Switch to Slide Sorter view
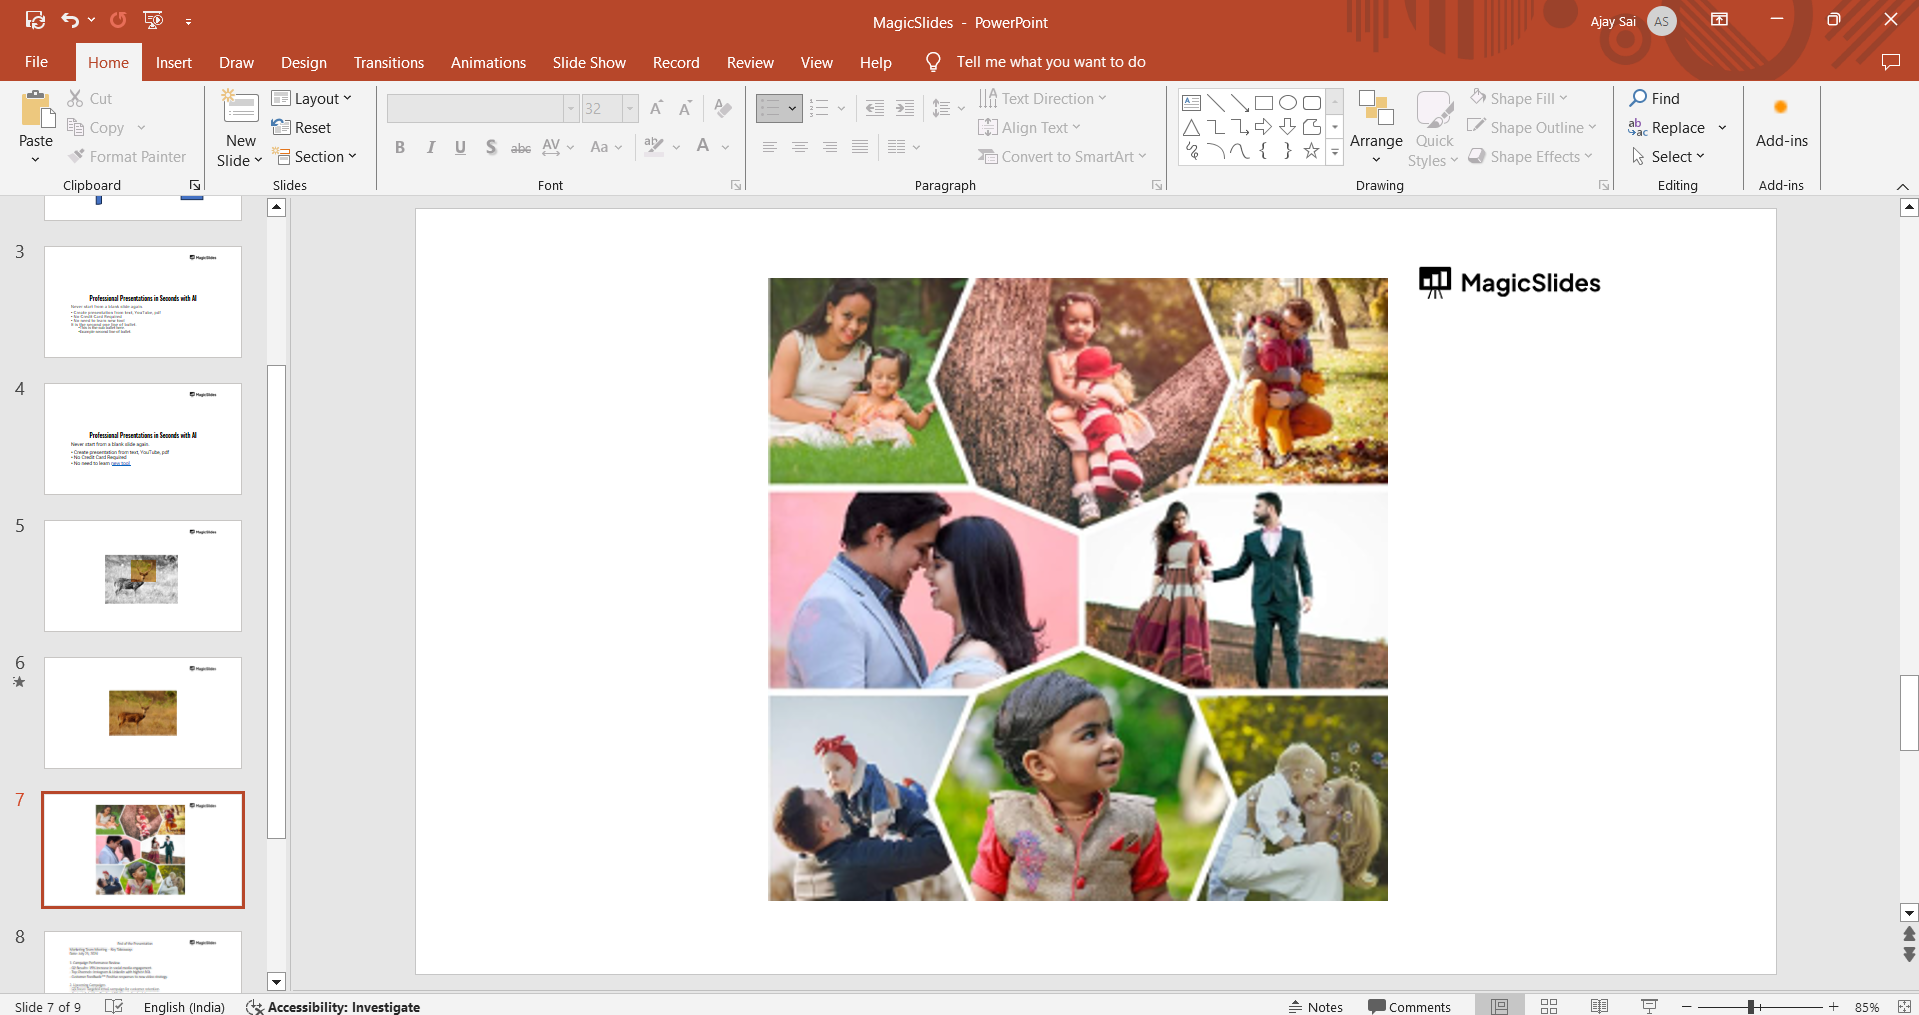Screen dimensions: 1919x1015 click(1549, 1006)
